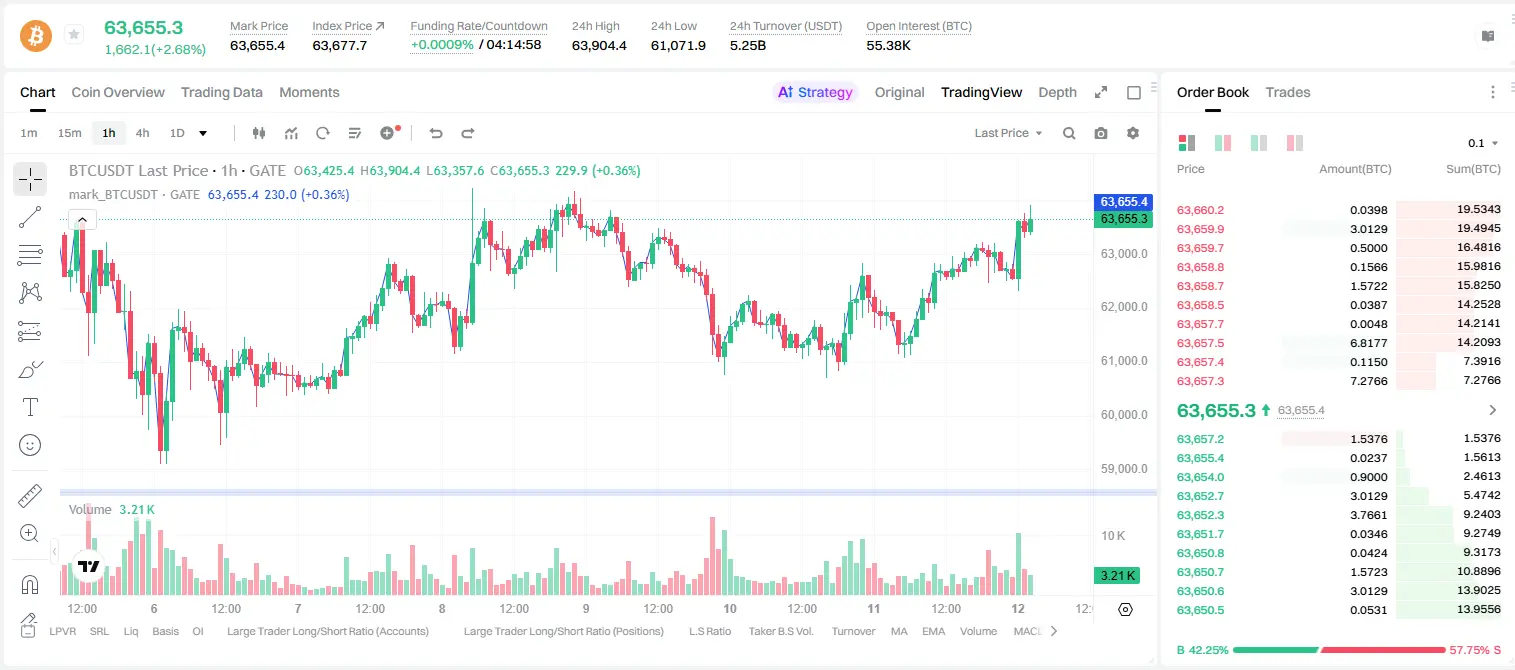The width and height of the screenshot is (1515, 670).
Task: Take a chart snapshot with camera icon
Action: click(x=1101, y=133)
